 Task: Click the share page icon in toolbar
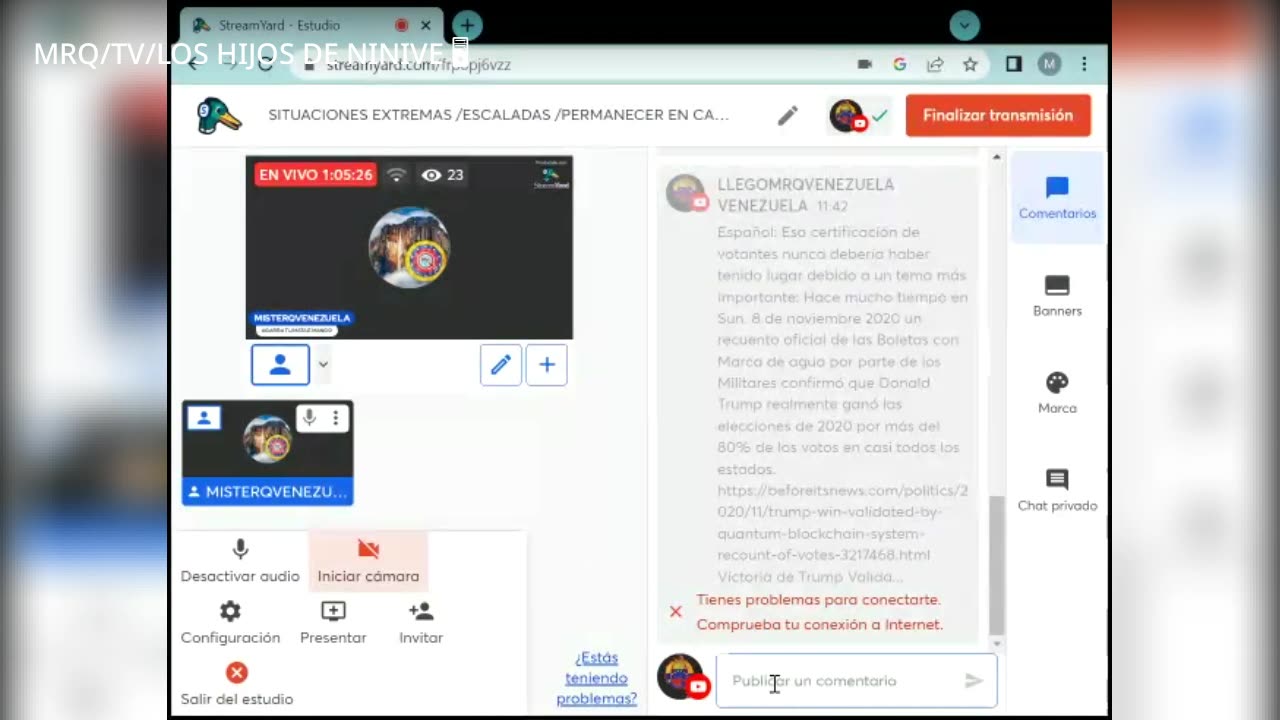pyautogui.click(x=935, y=64)
